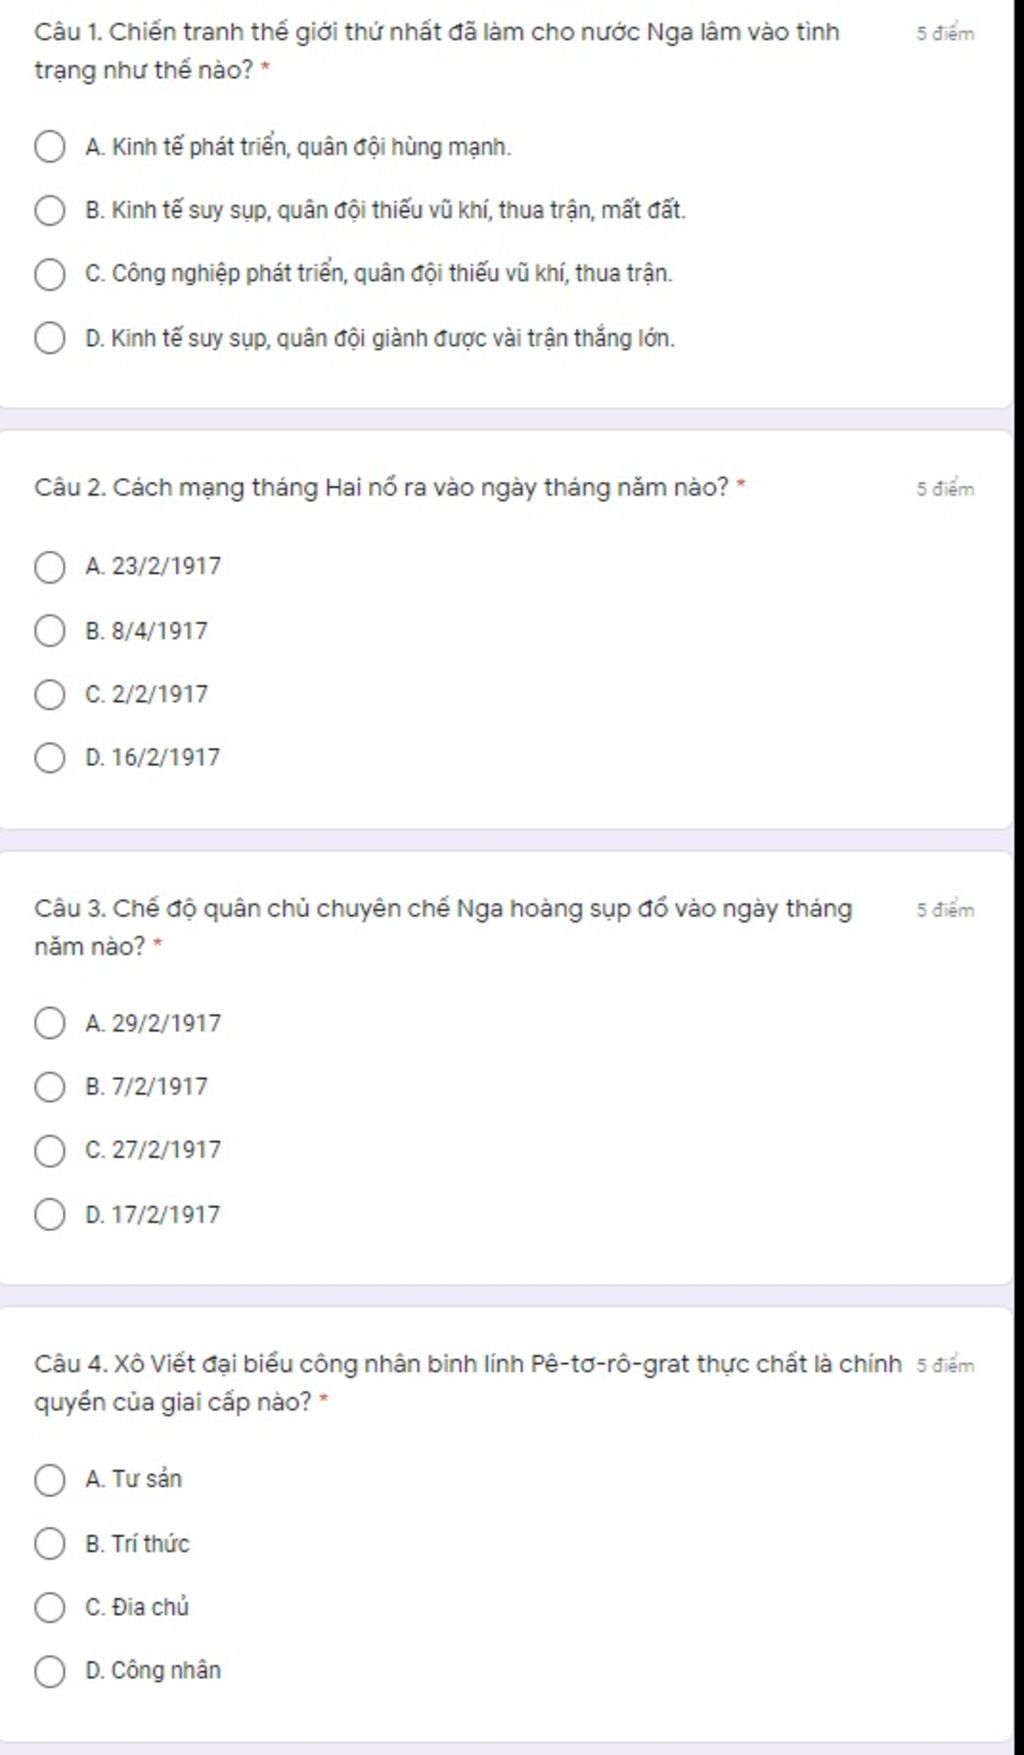The image size is (1024, 1755).
Task: Choose answer A. Tư sản
Action: tap(50, 1479)
